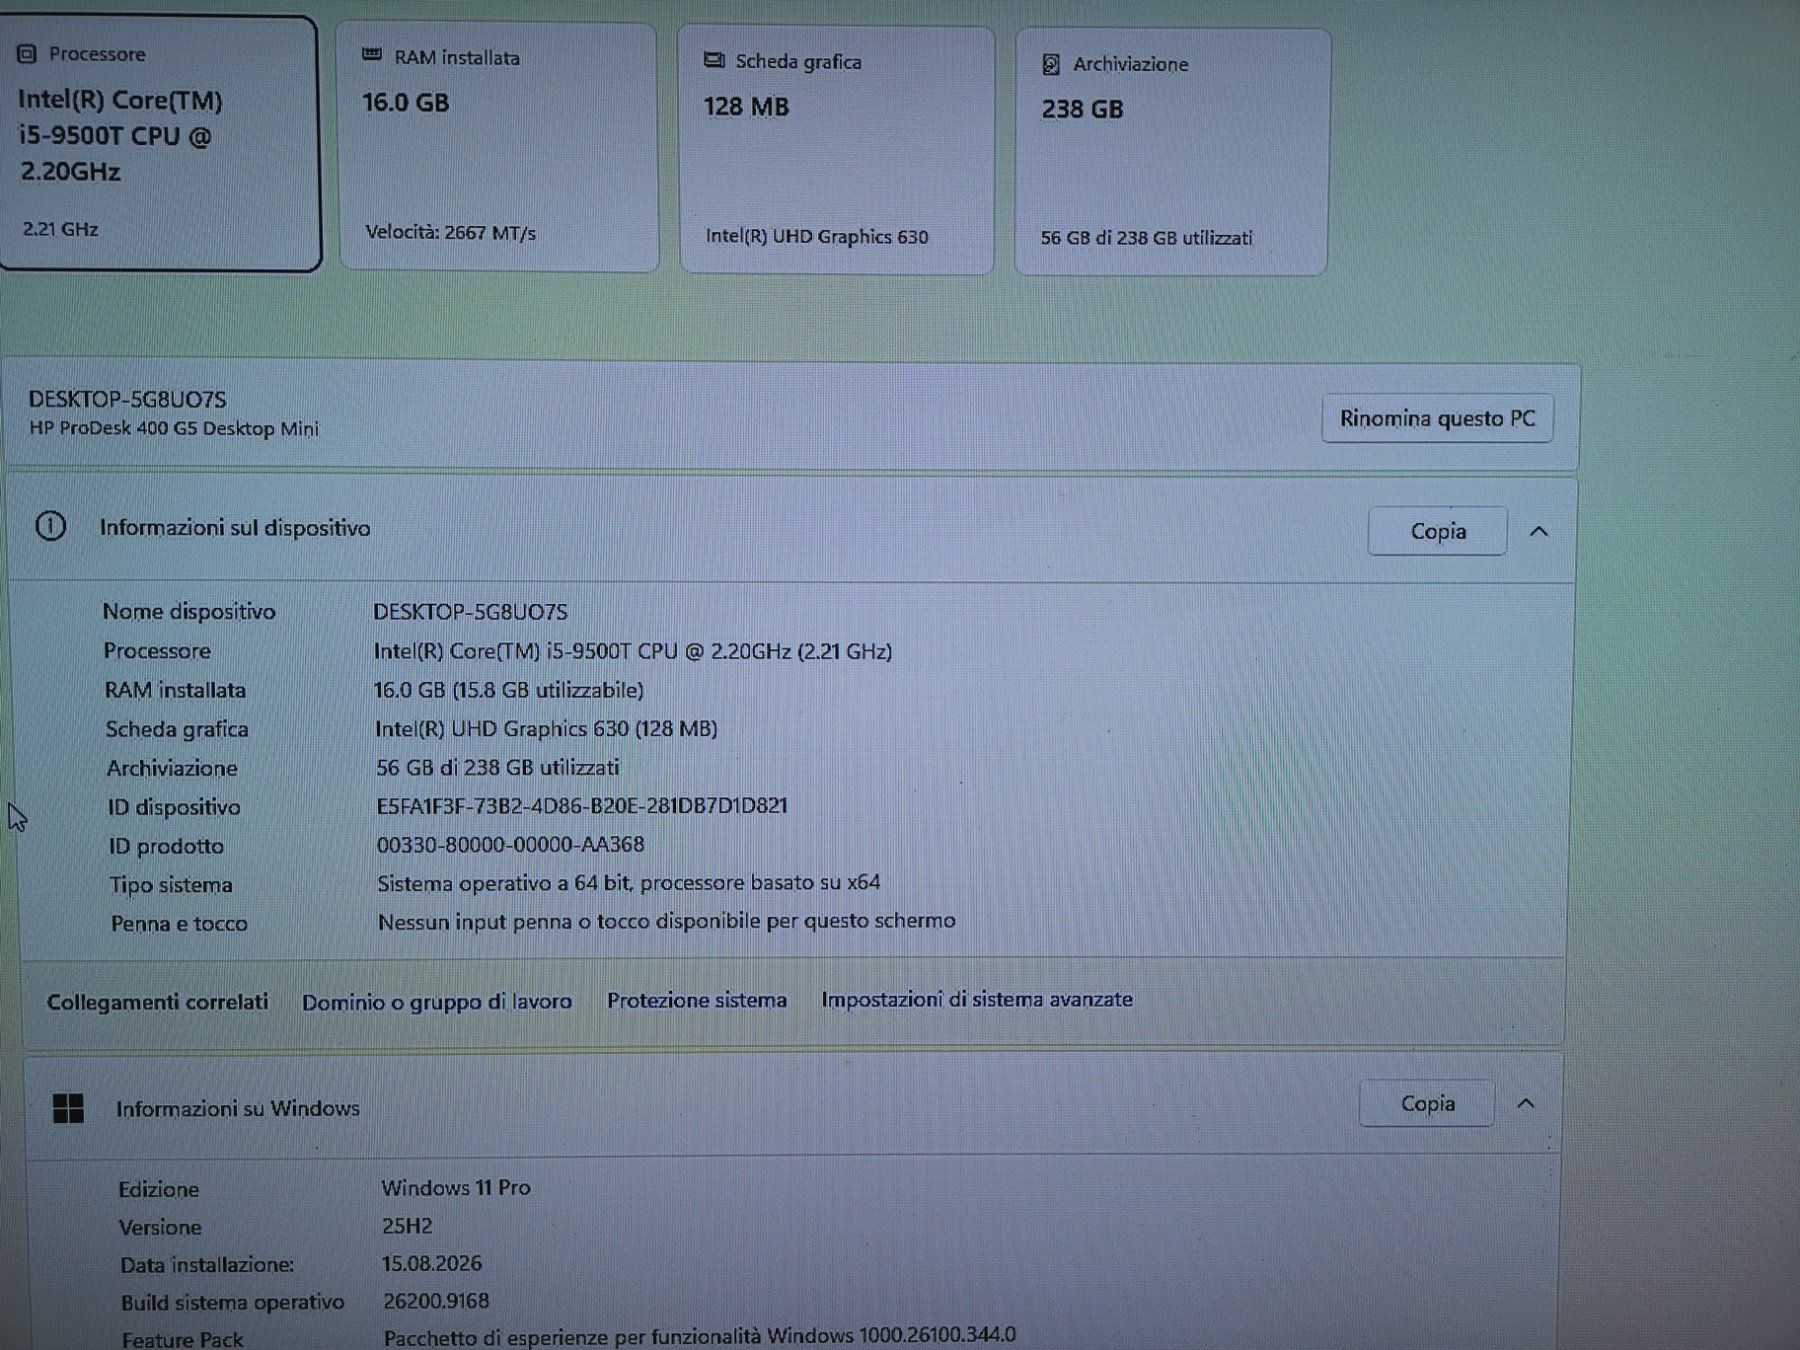1800x1350 pixels.
Task: Select the 16.0 GB value in RAM card
Action: point(405,103)
